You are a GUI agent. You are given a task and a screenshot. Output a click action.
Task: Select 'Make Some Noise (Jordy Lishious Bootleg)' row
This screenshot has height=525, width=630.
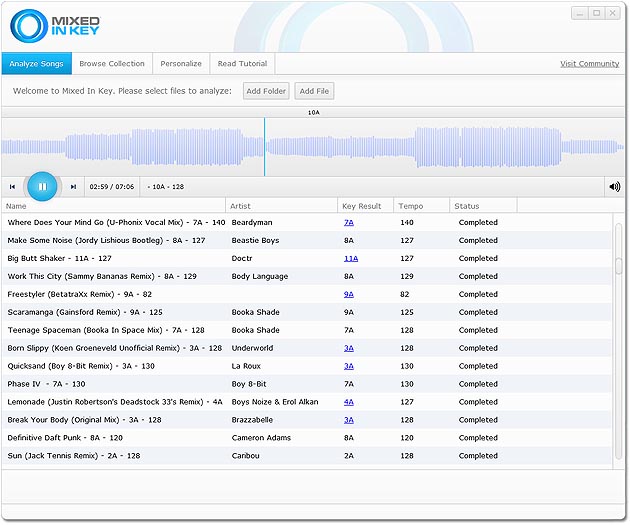[307, 241]
